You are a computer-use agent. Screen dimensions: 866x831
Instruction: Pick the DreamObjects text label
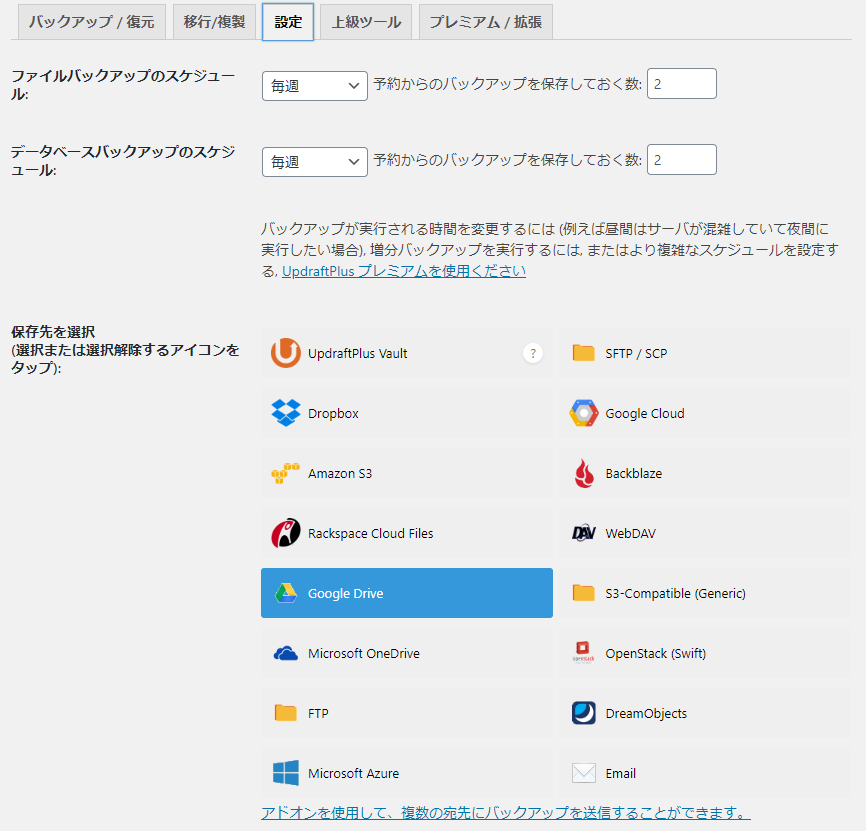[646, 713]
